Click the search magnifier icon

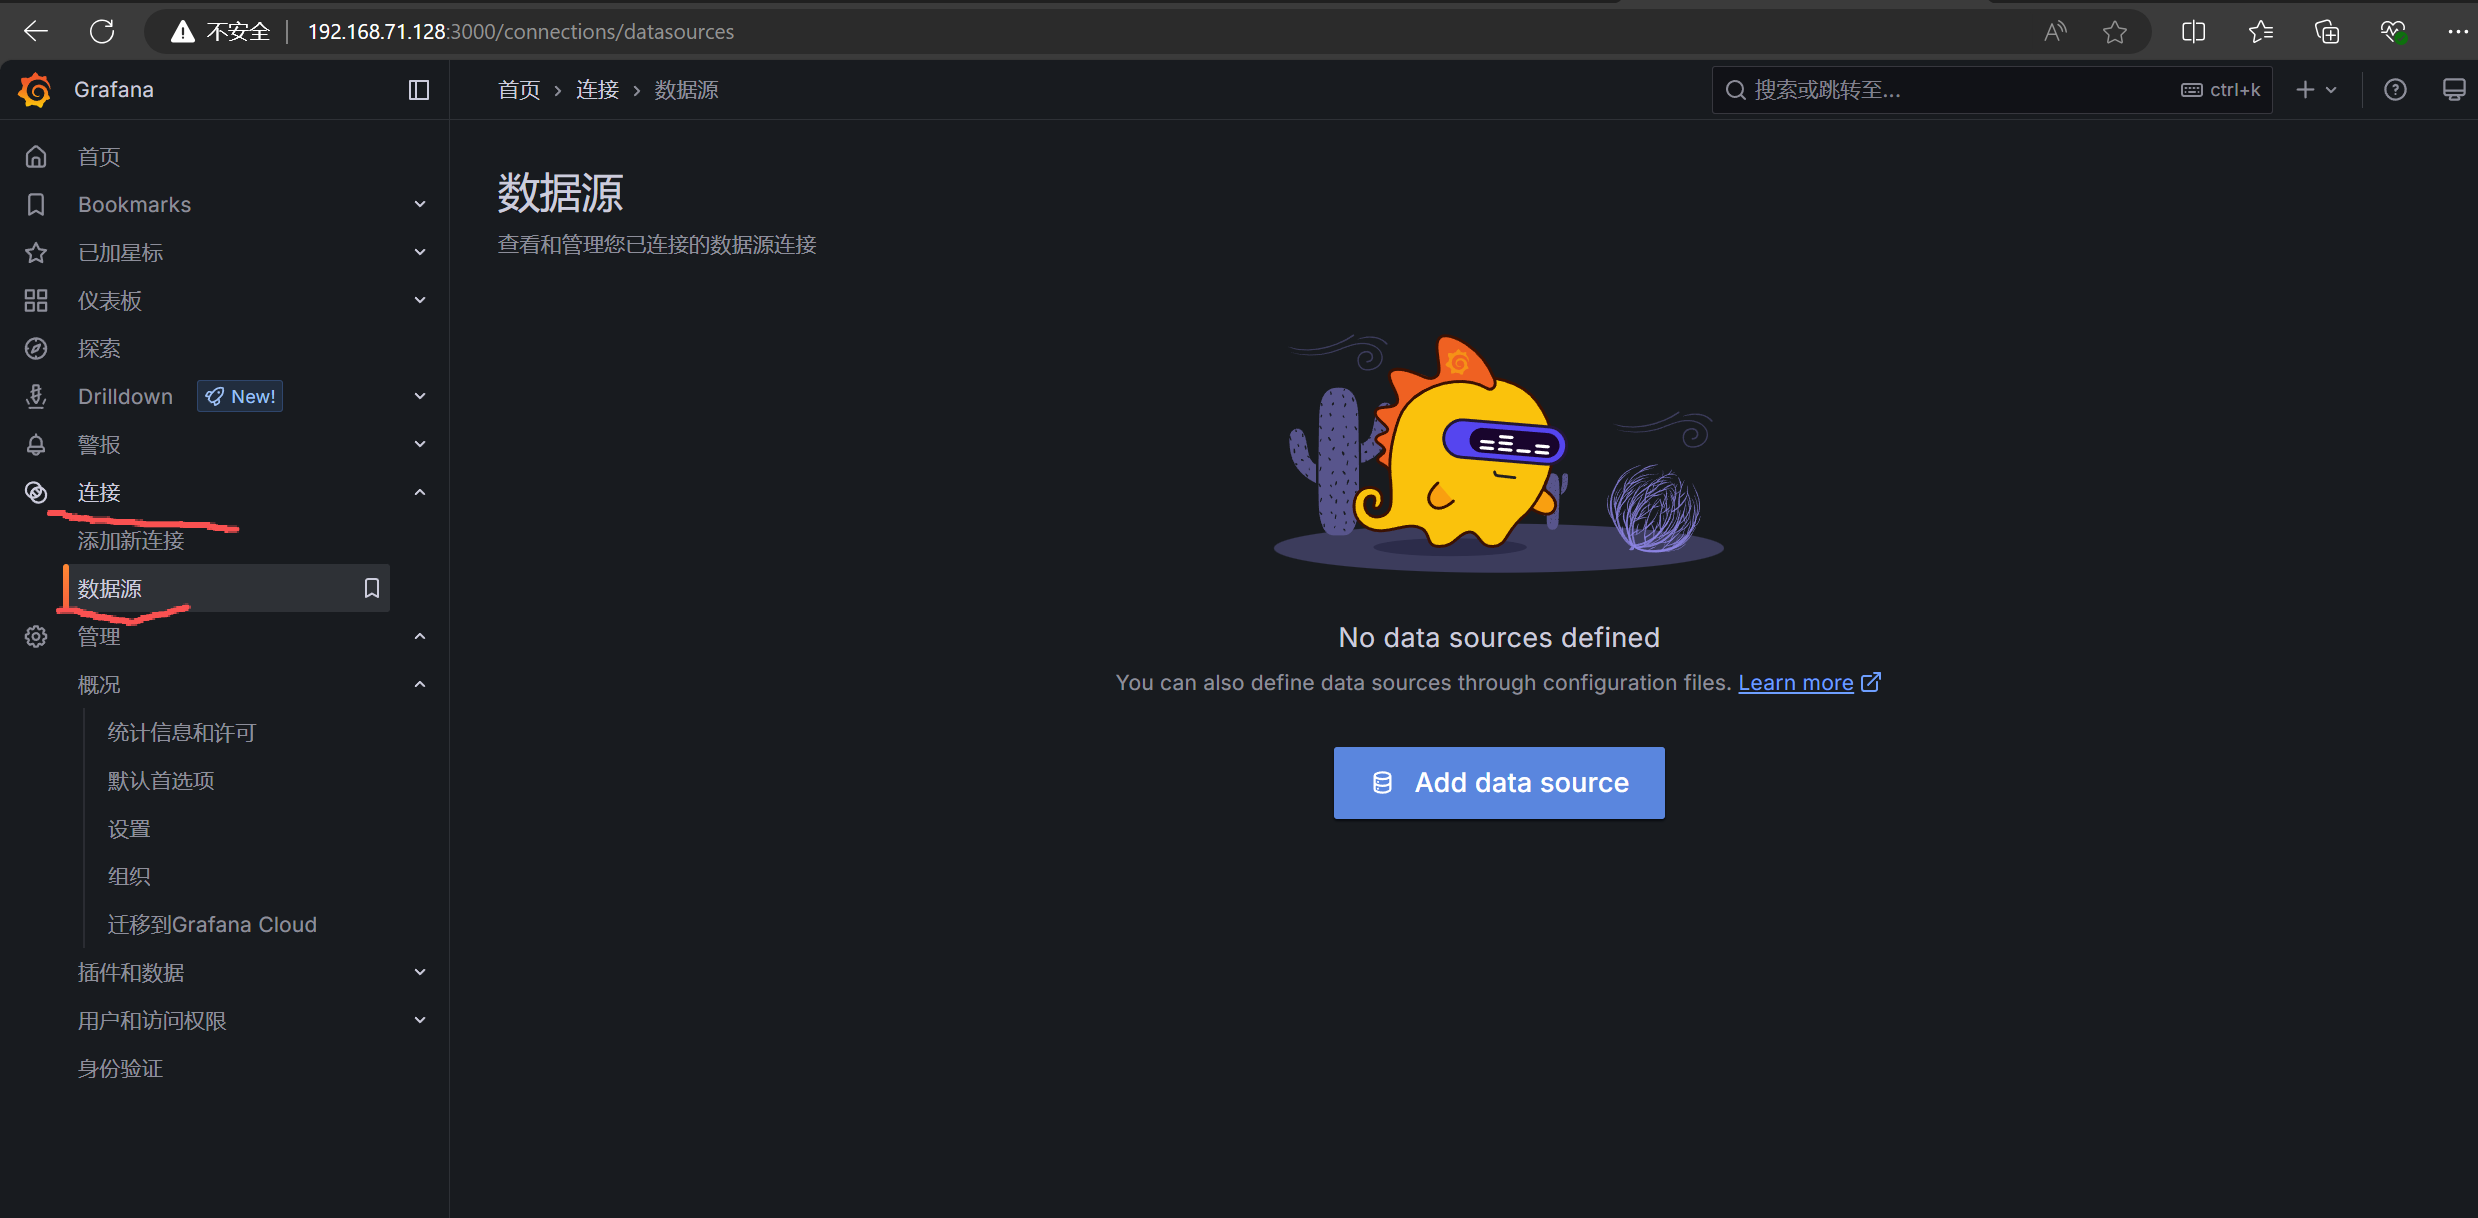click(x=1736, y=90)
